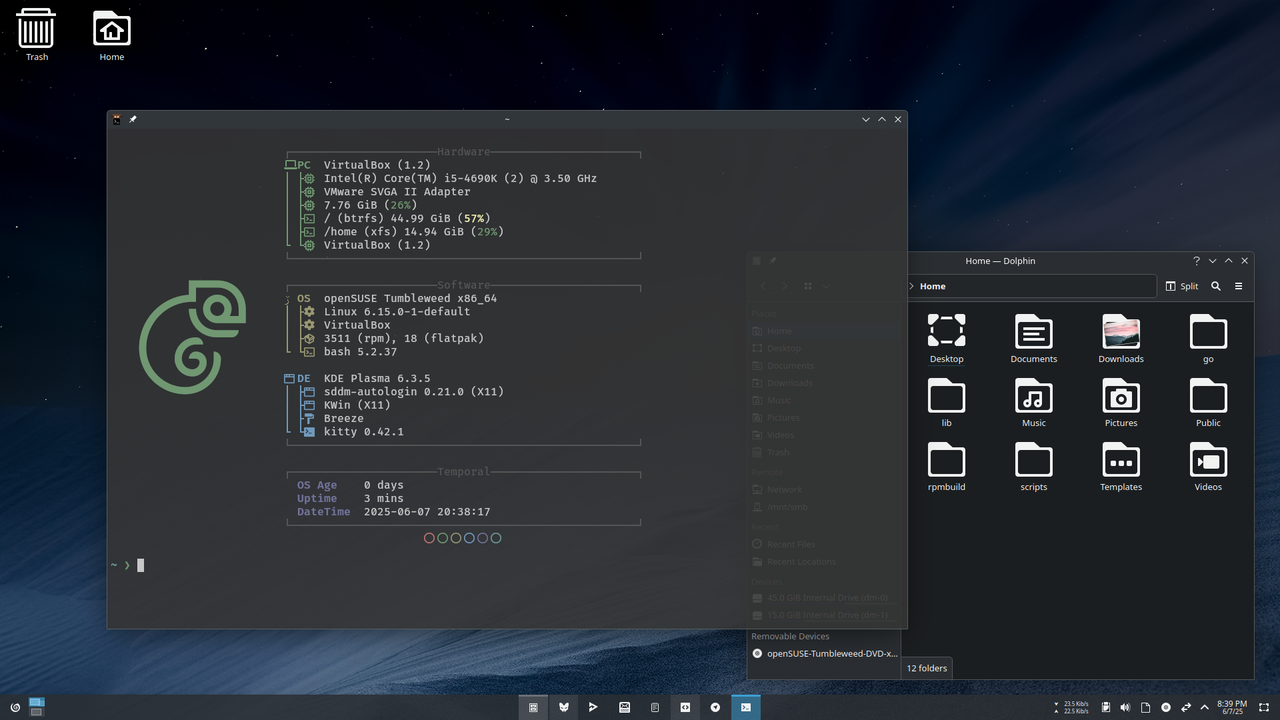Click the openSUSE Tumbleweed x86_64 terminal line
Screen dimensions: 1280x720
point(410,298)
